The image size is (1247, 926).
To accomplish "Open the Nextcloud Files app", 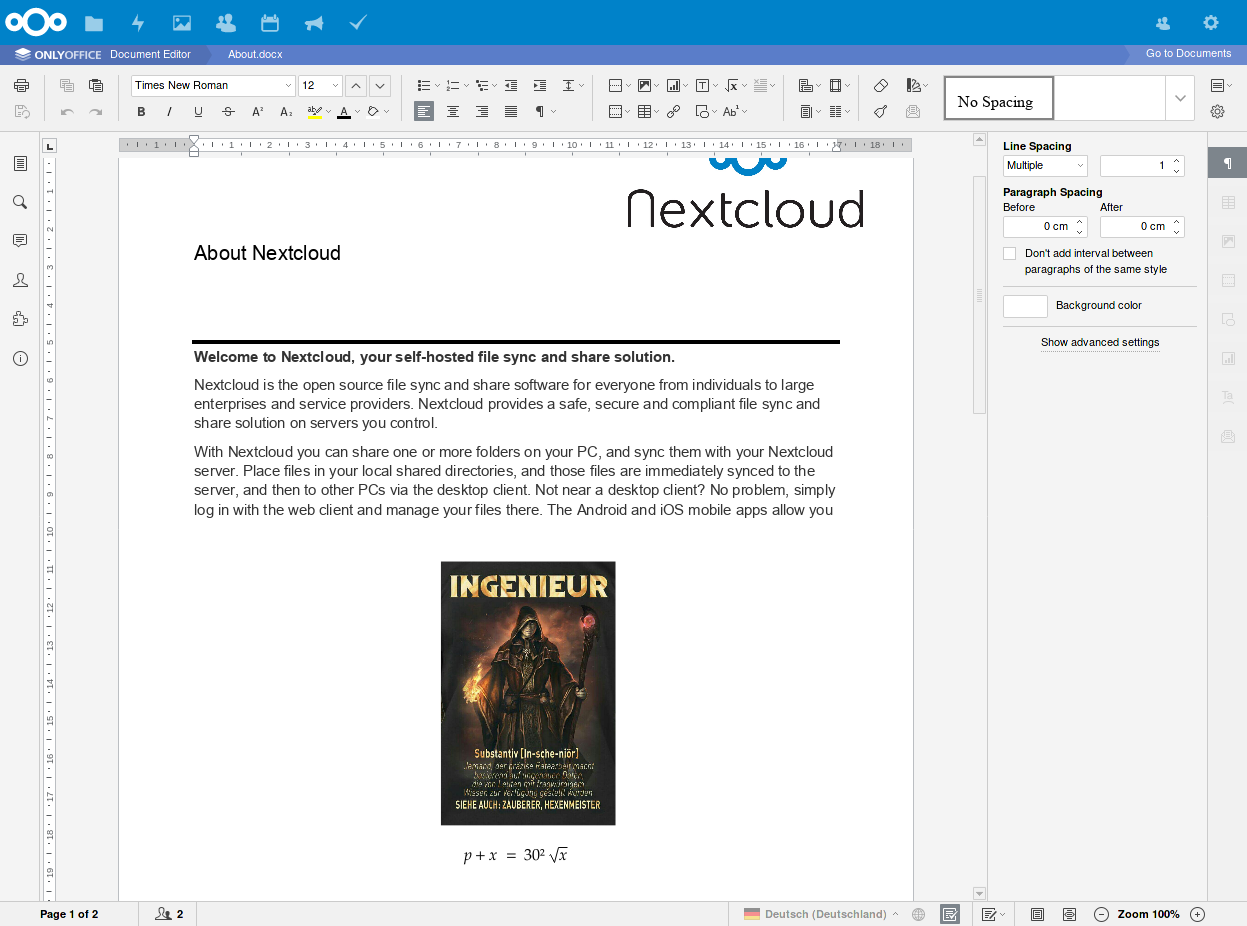I will pos(94,22).
